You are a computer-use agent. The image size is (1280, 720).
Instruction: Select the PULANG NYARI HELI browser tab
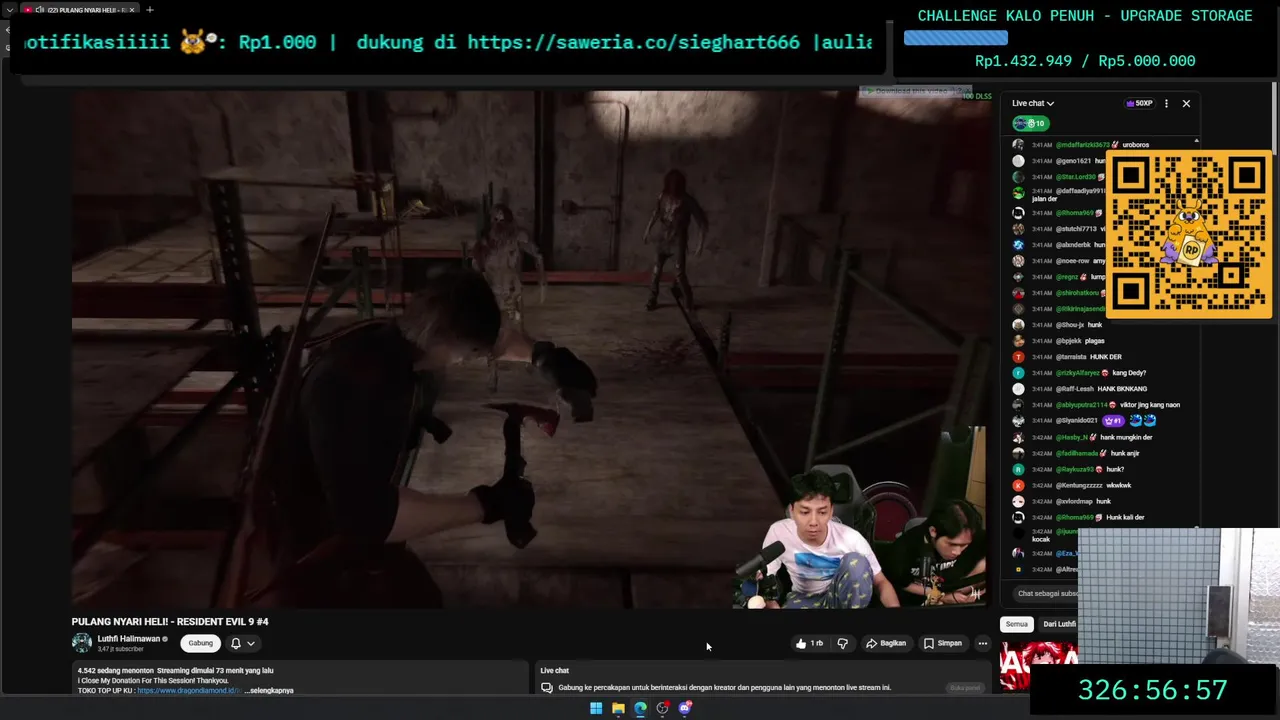[x=80, y=9]
